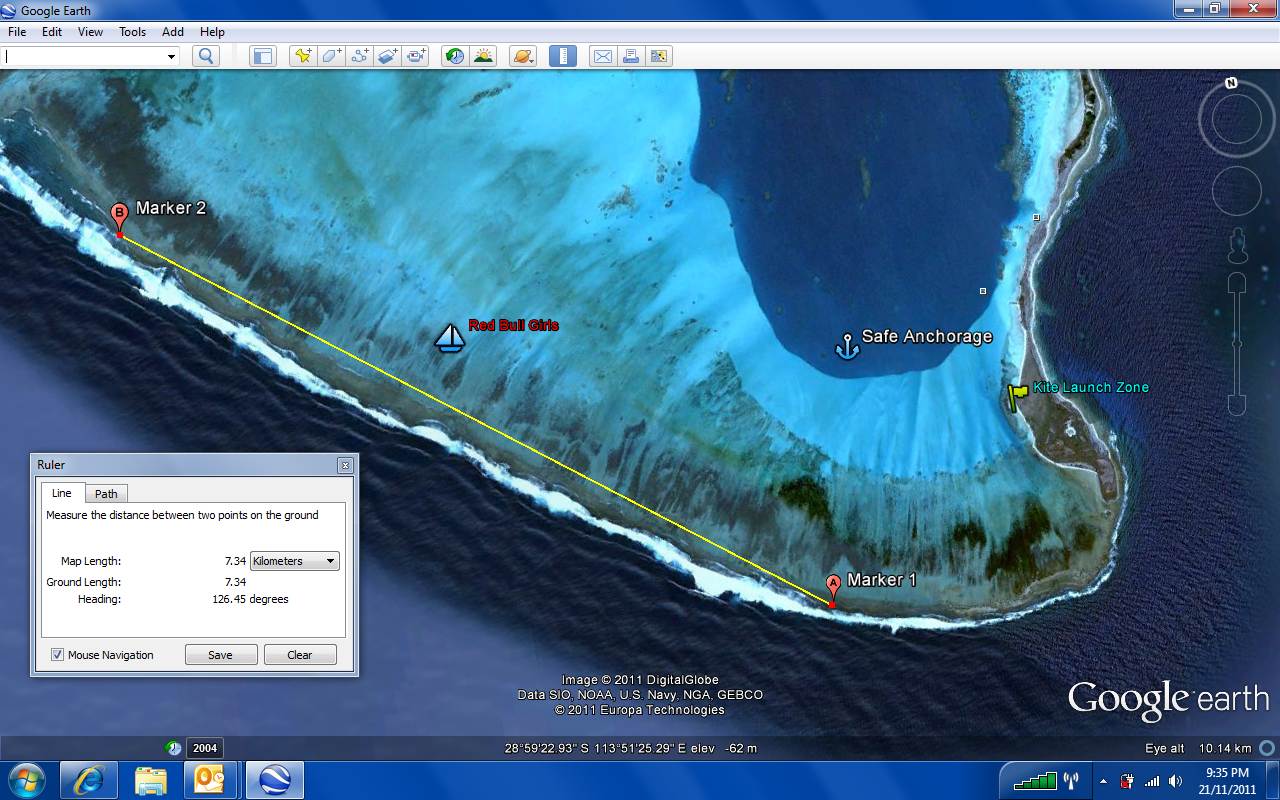The height and width of the screenshot is (800, 1280).
Task: Toggle sunlight across the landscape
Action: pos(483,56)
